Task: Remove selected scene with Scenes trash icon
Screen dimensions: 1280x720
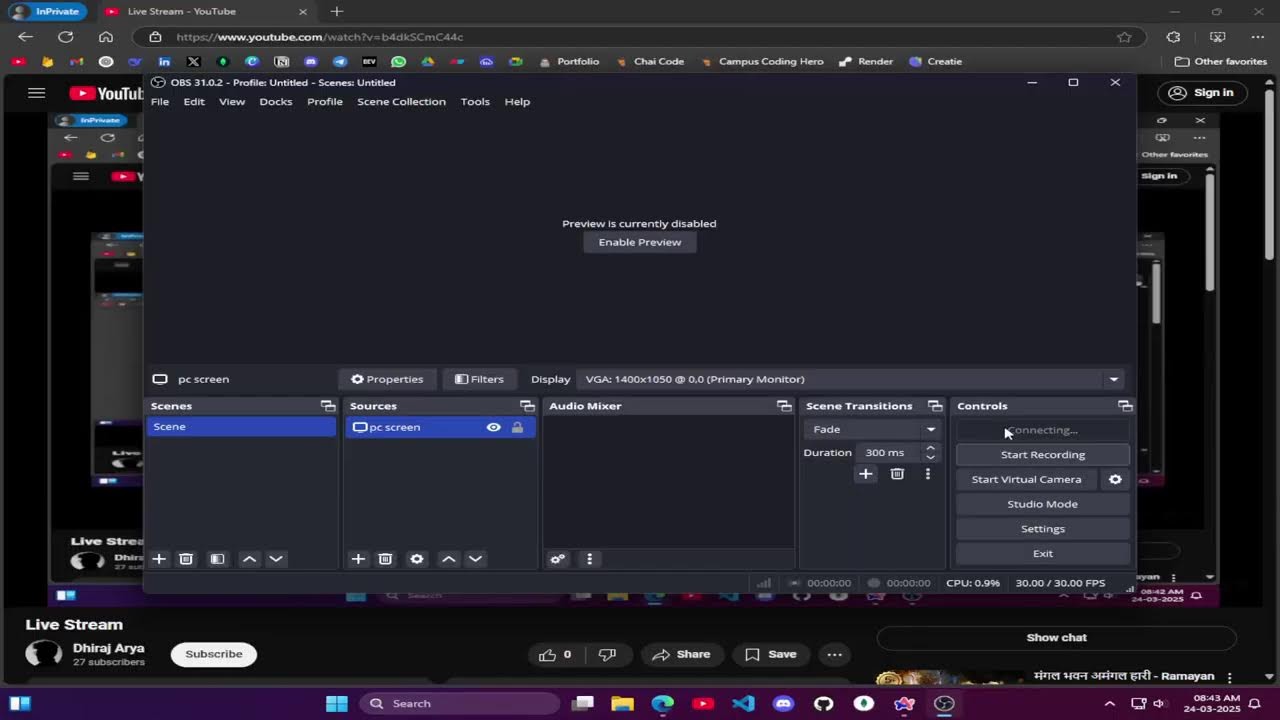Action: [x=186, y=559]
